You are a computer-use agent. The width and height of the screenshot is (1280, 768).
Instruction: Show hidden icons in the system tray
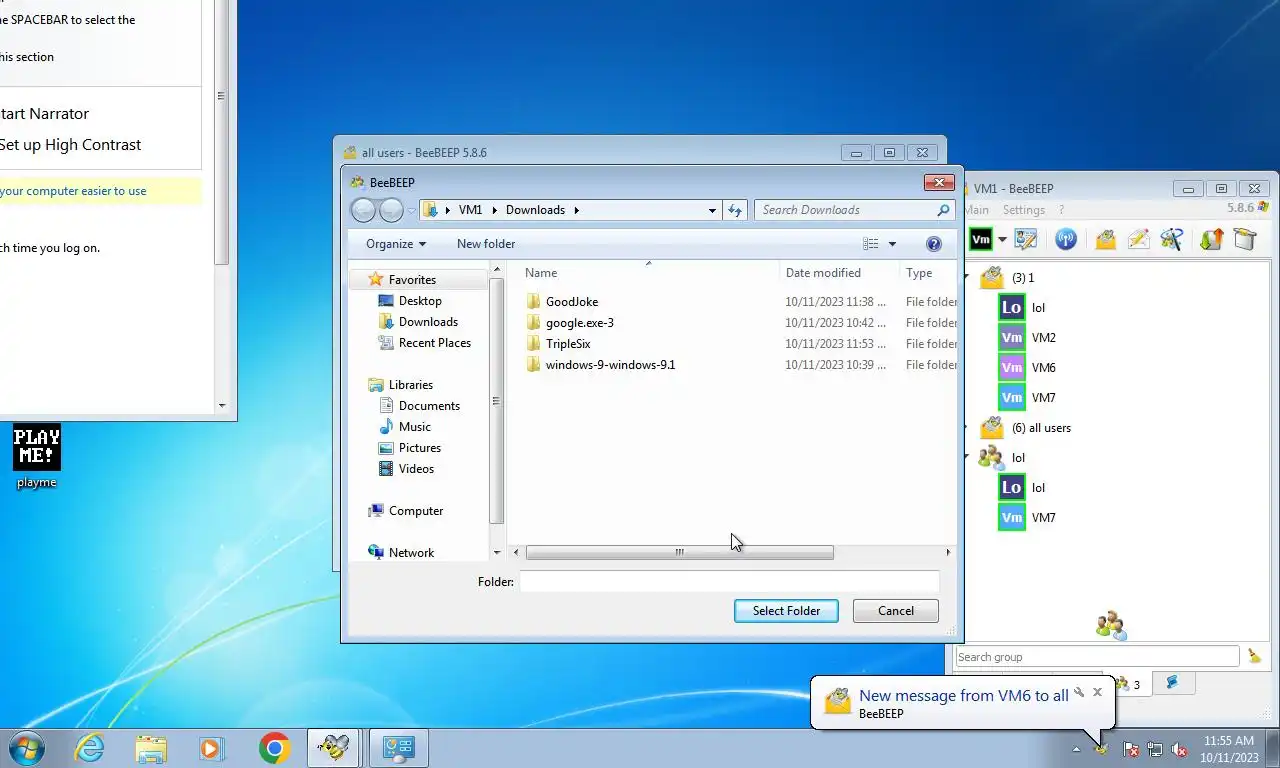tap(1077, 749)
